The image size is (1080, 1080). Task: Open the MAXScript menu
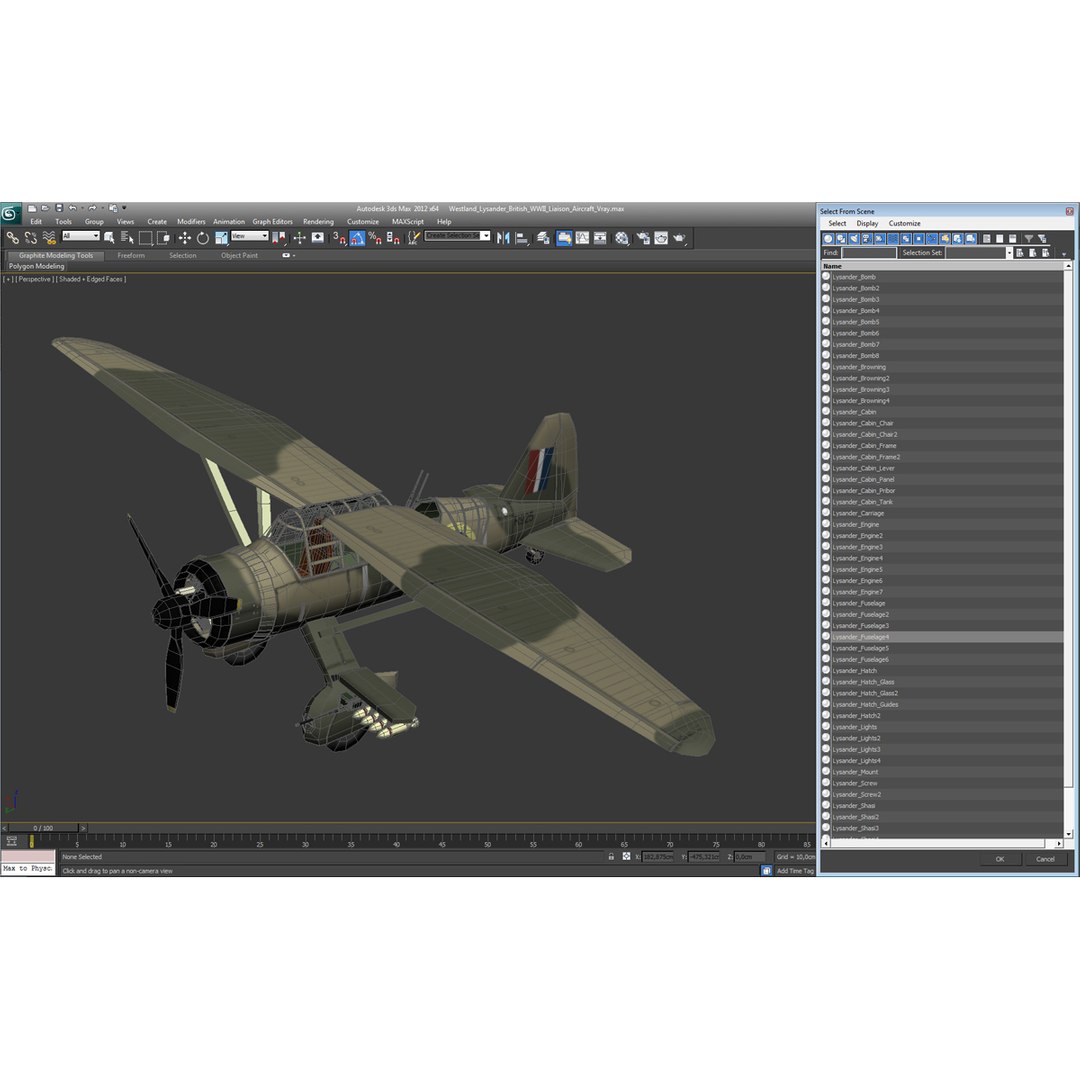click(408, 222)
